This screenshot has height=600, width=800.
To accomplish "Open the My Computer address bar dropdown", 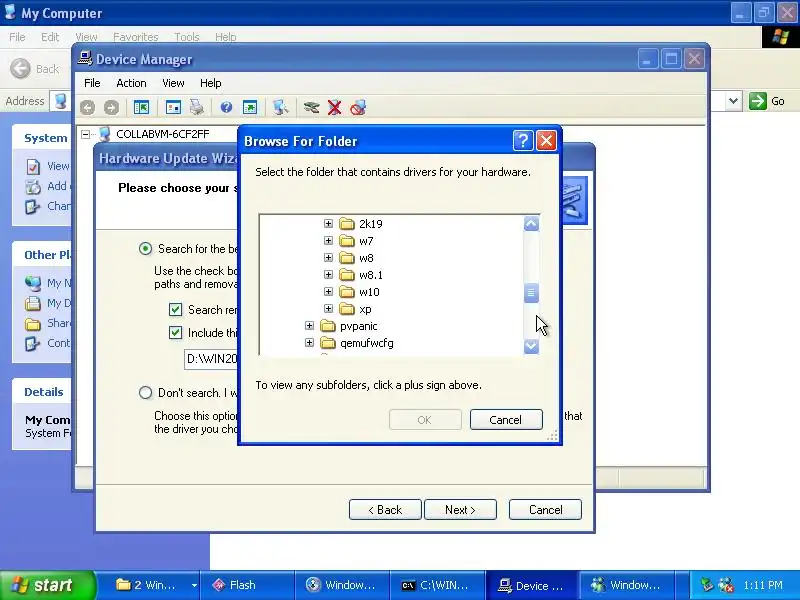I will 733,101.
